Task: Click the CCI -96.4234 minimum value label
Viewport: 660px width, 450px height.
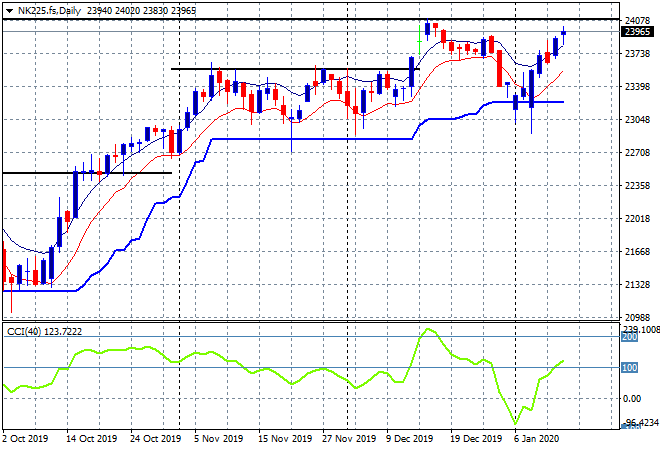Action: click(640, 422)
